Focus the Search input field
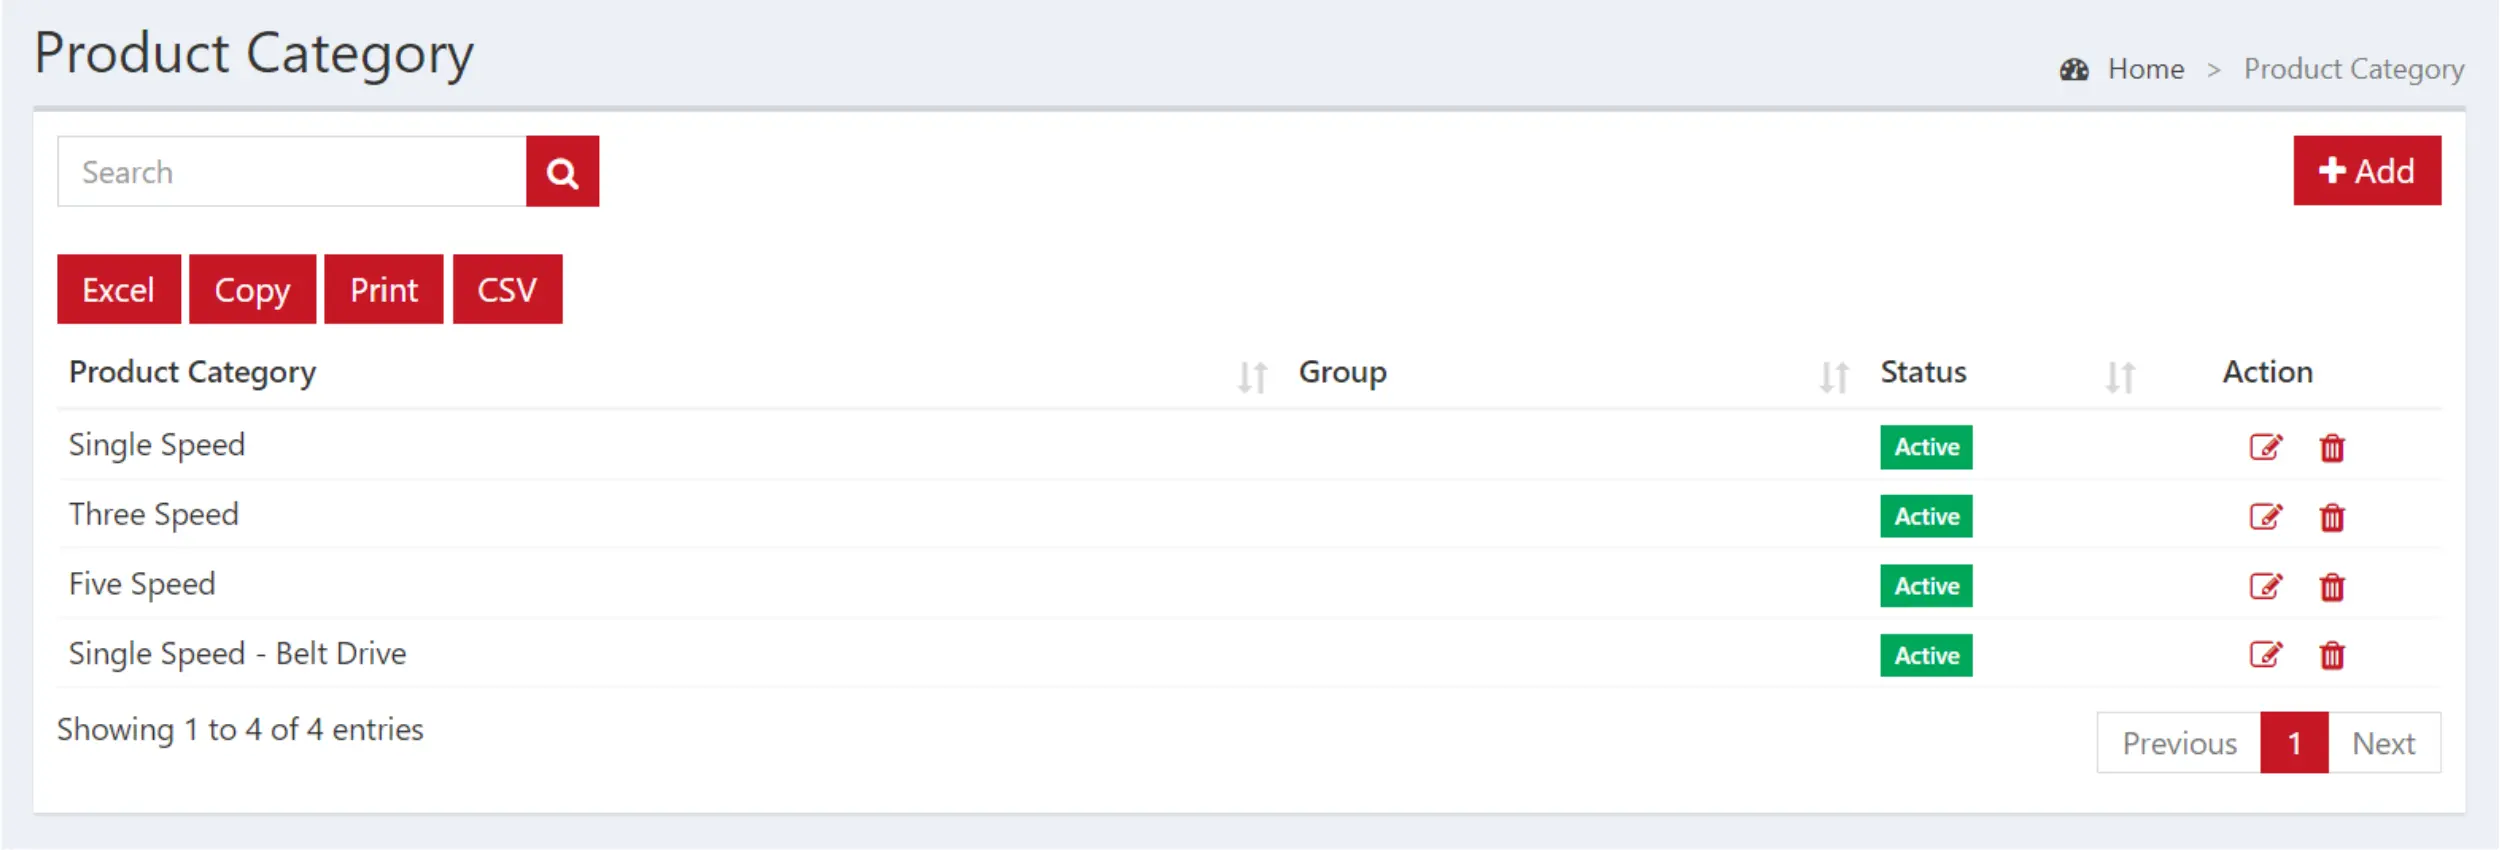 pyautogui.click(x=291, y=172)
